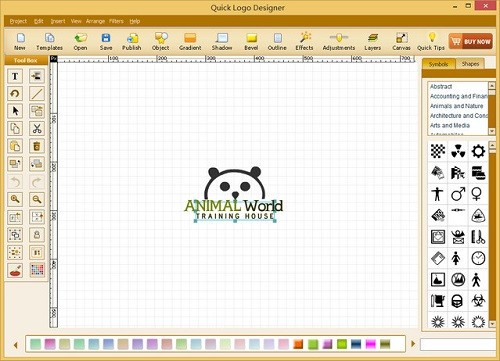Open the Insert menu

pyautogui.click(x=58, y=21)
